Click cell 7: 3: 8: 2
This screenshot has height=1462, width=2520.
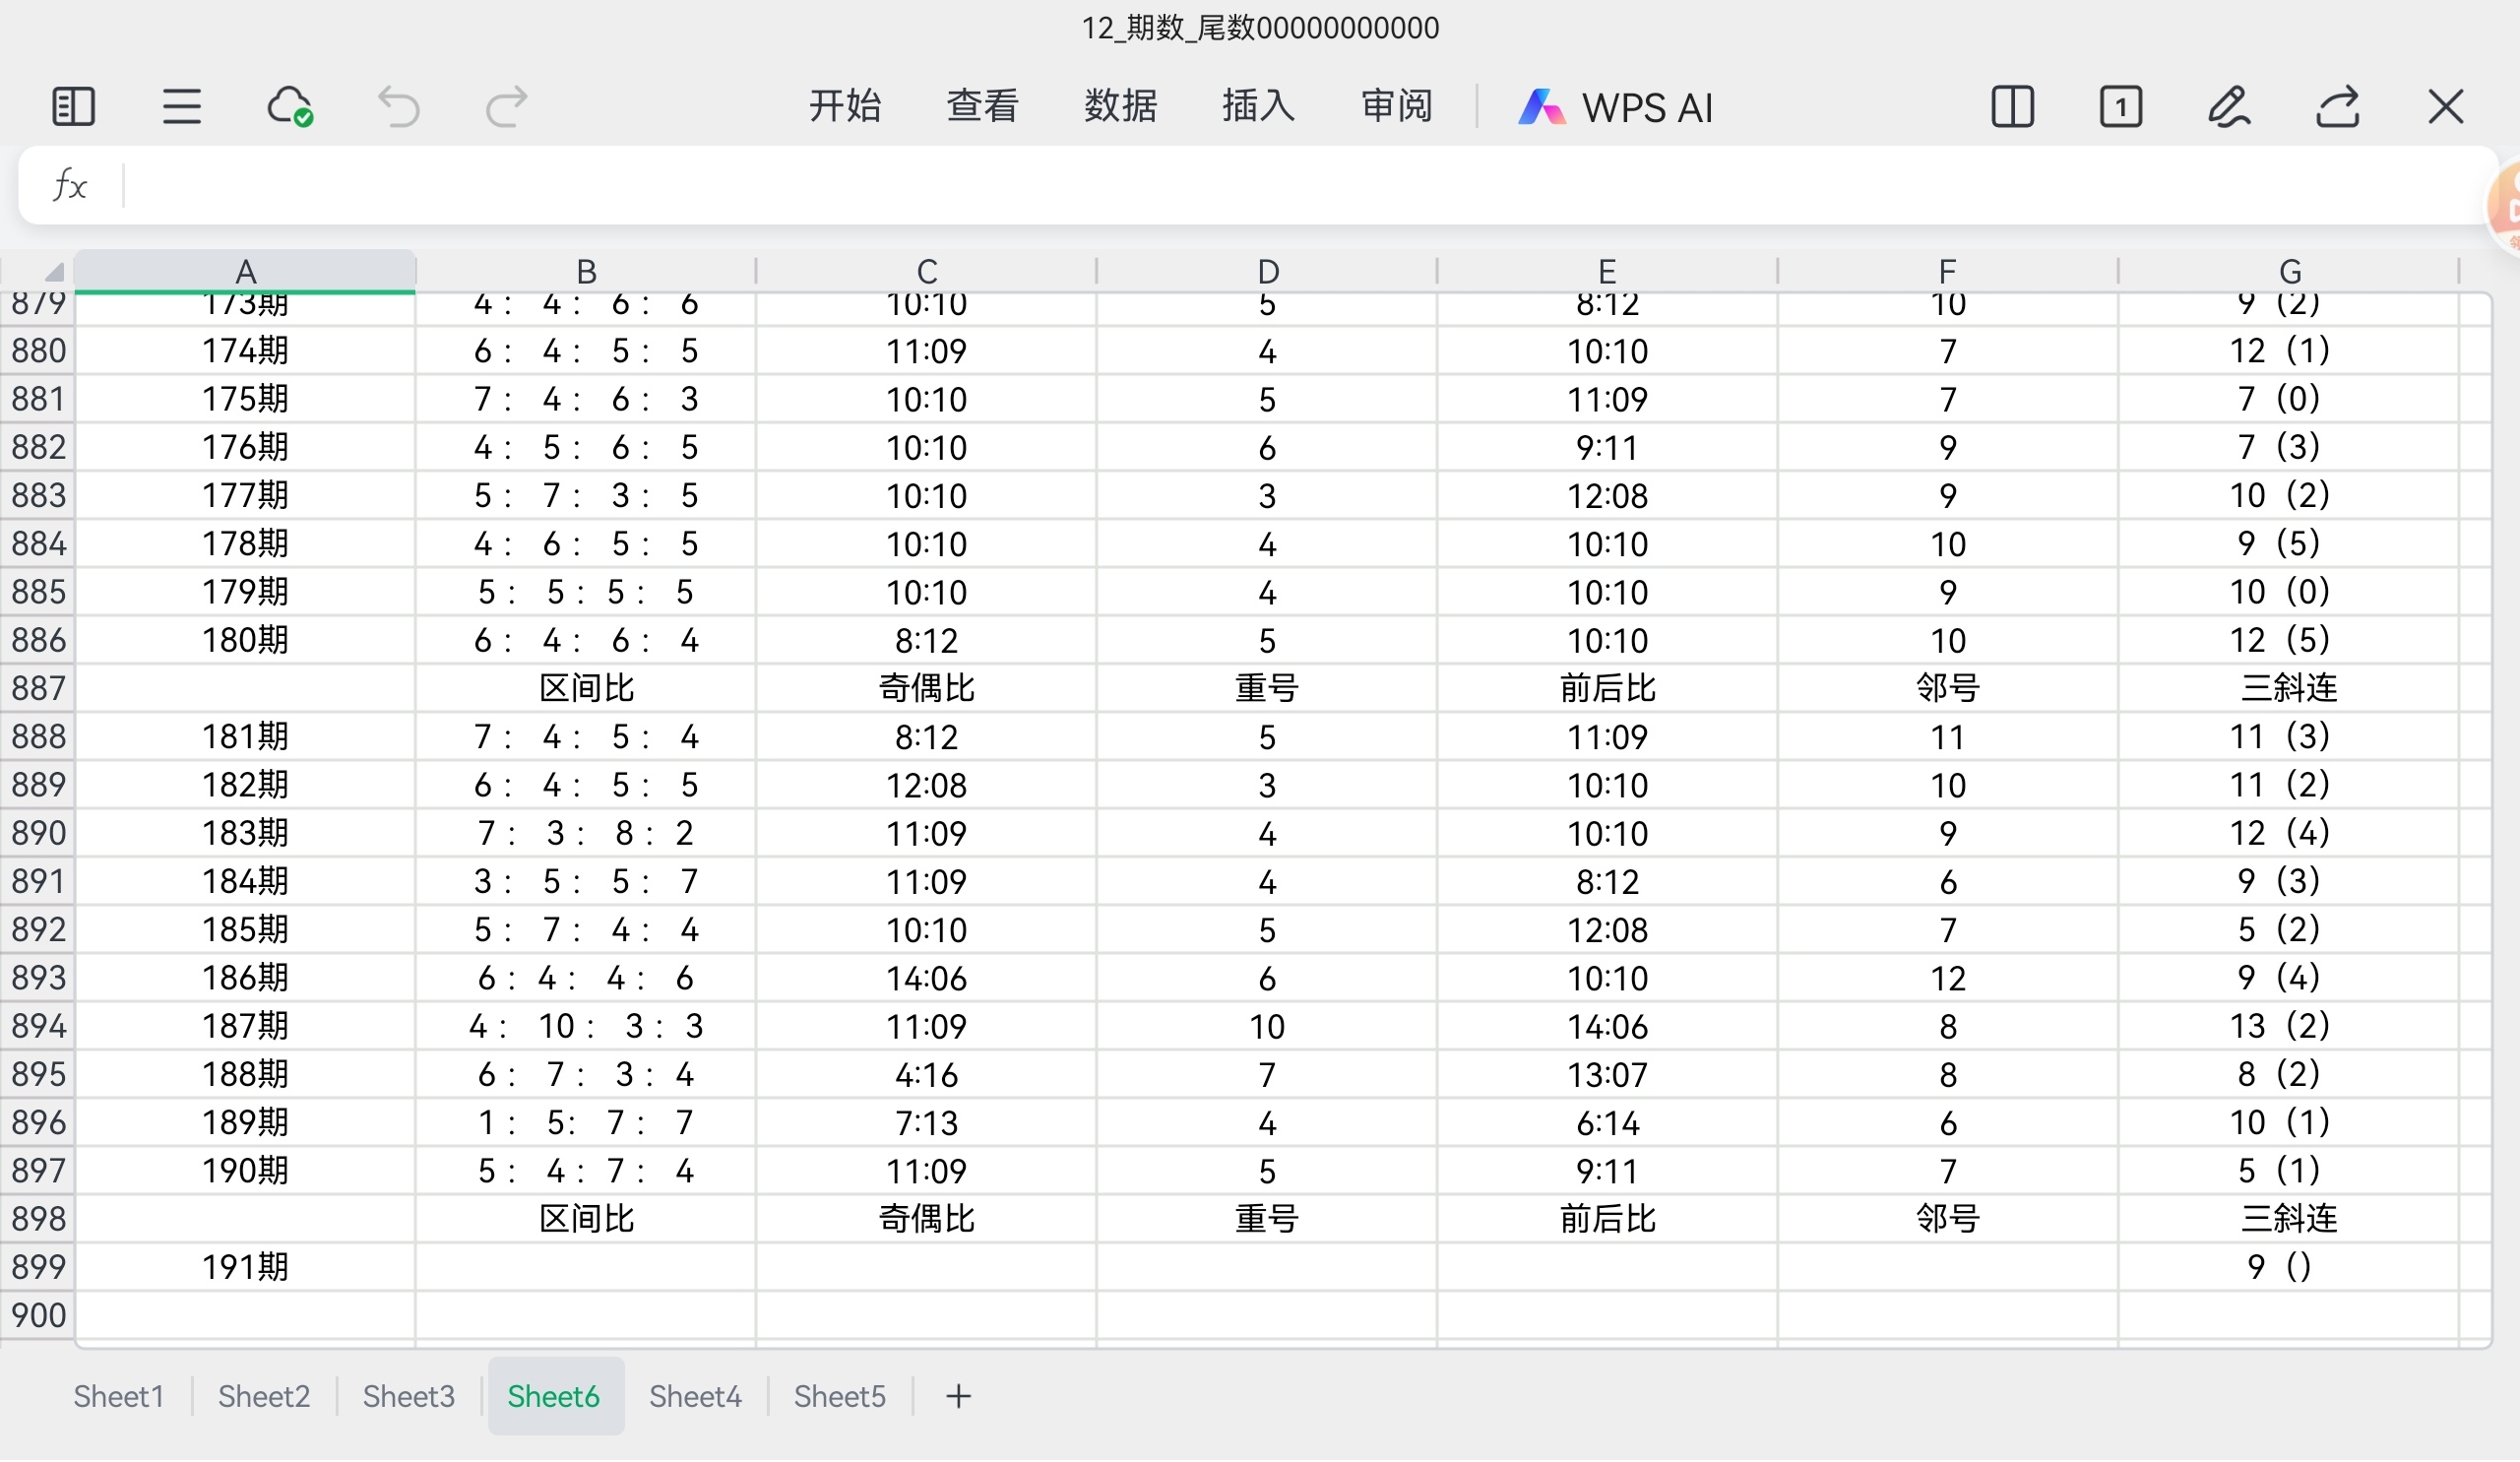pyautogui.click(x=586, y=834)
